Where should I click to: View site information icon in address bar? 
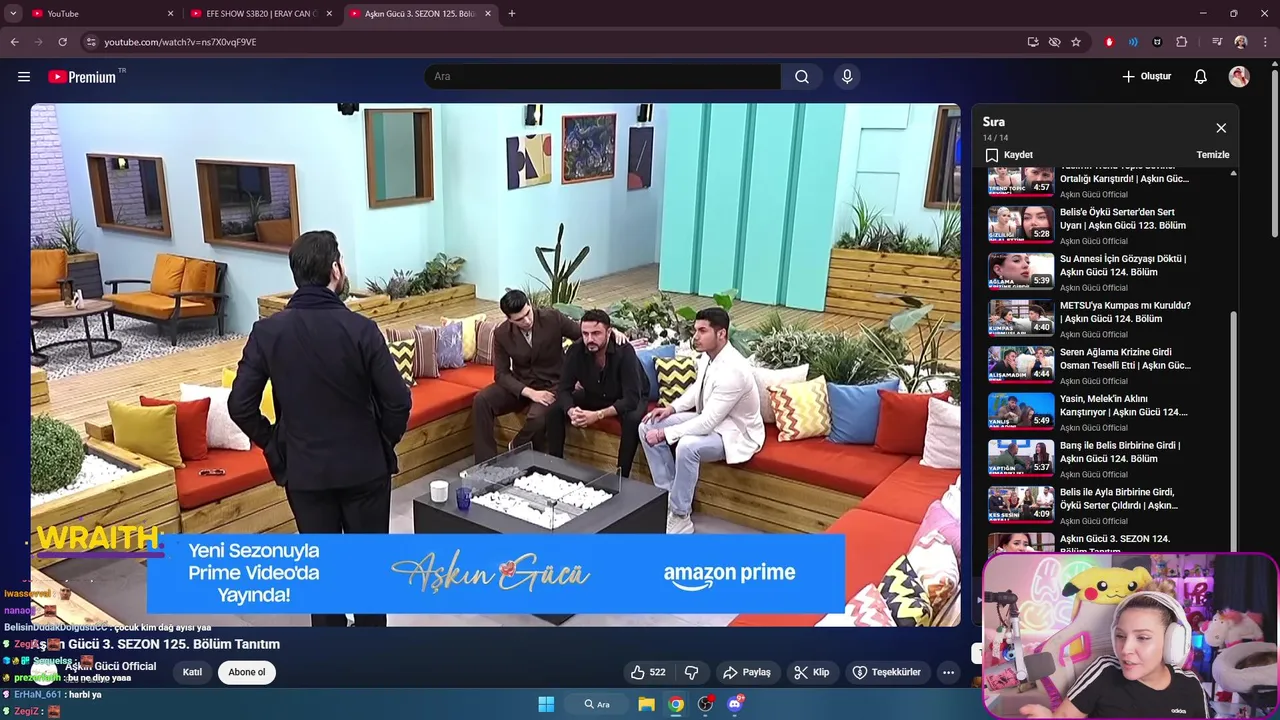point(91,42)
